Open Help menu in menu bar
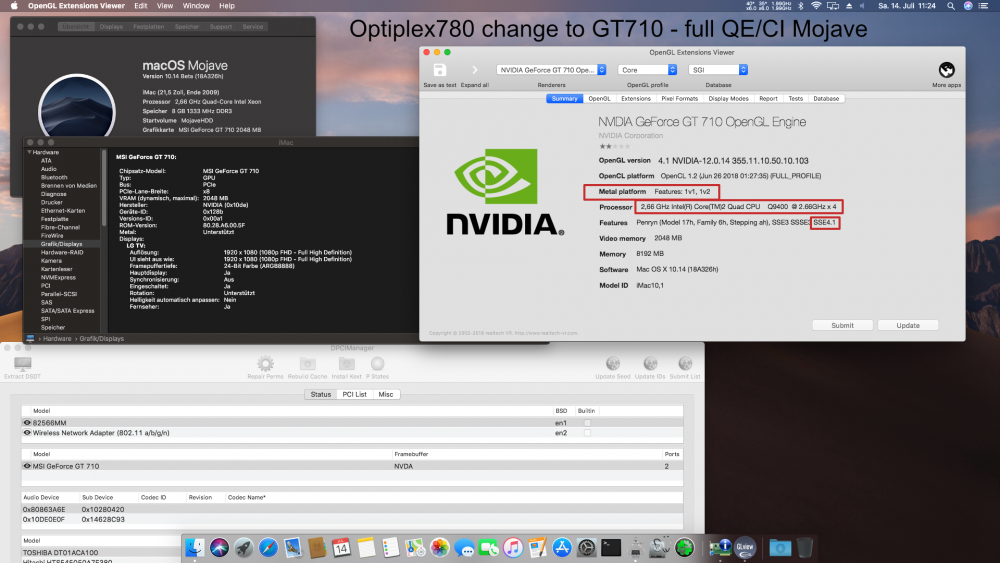 tap(227, 6)
